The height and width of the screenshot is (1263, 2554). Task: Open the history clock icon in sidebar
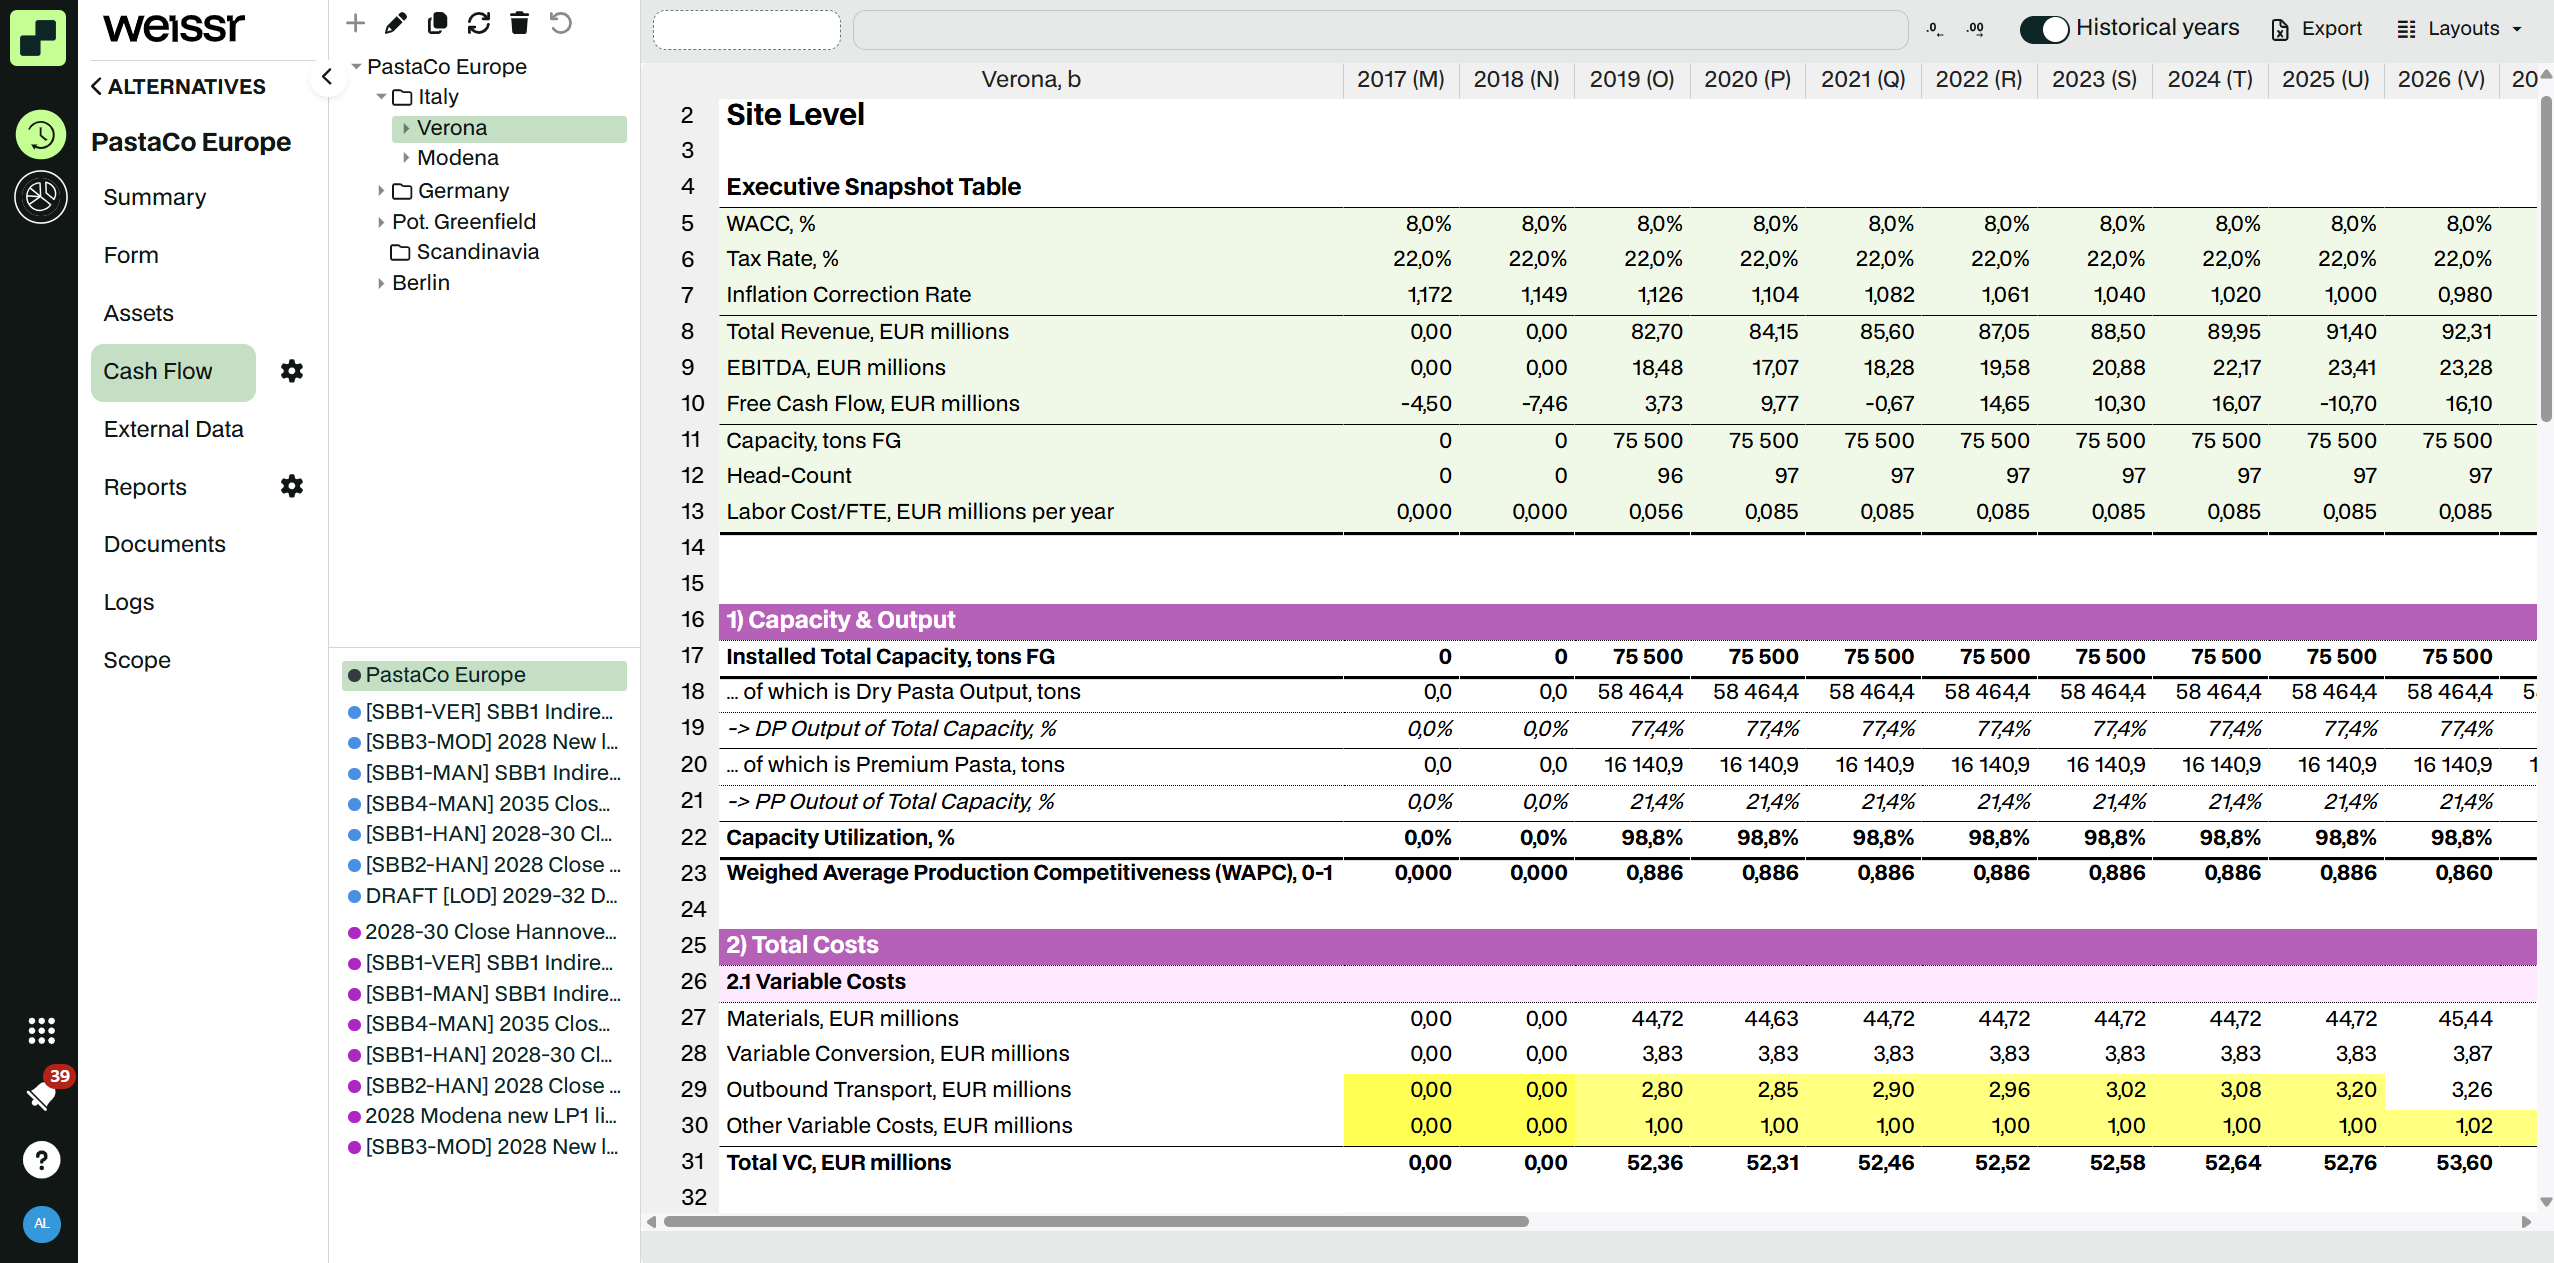[x=41, y=135]
